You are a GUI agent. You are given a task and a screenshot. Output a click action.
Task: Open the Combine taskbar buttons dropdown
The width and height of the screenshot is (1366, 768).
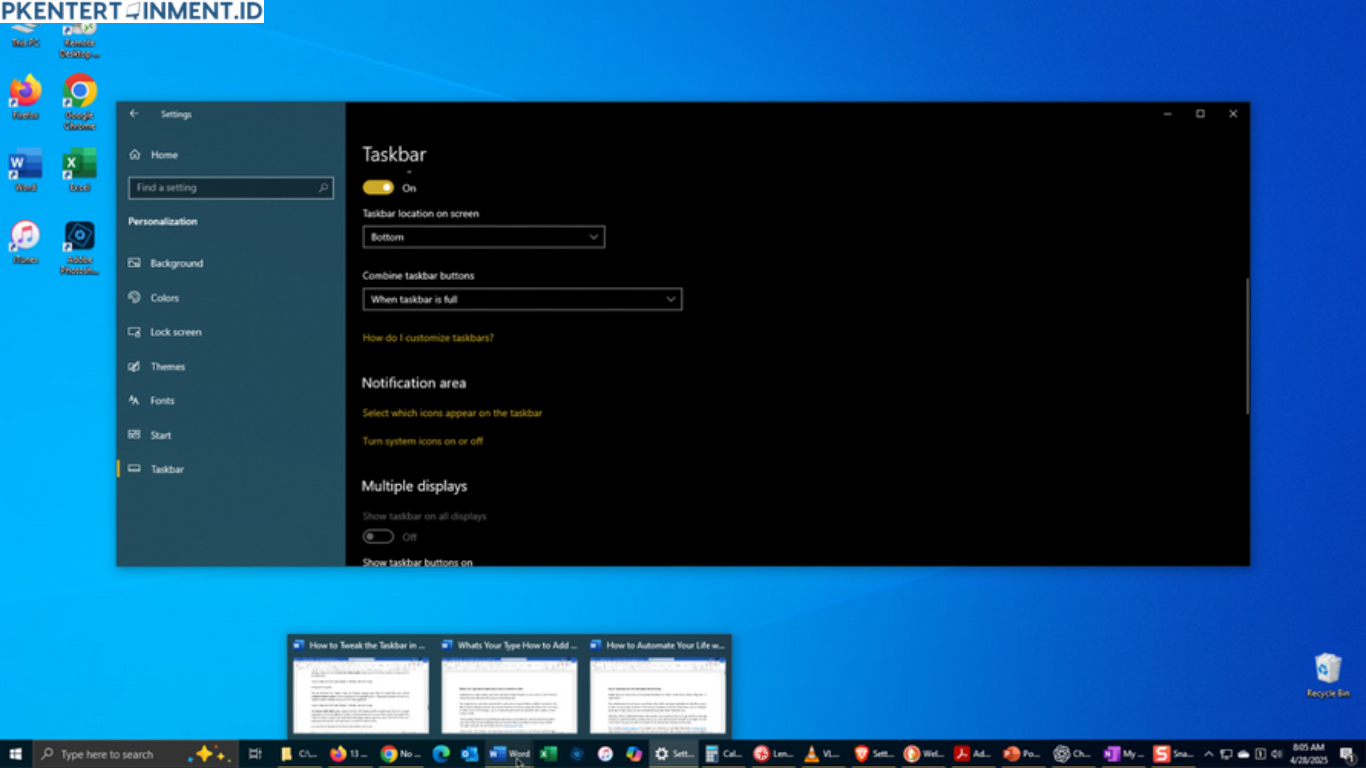tap(521, 299)
